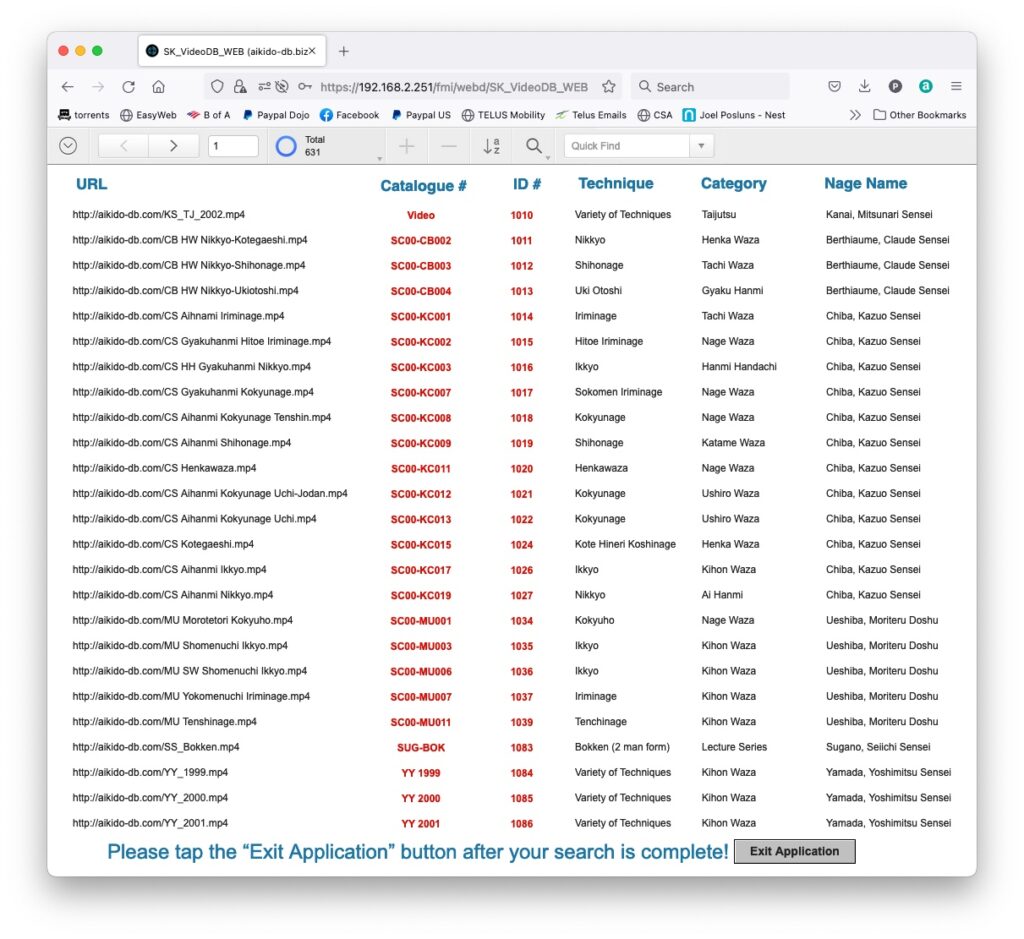Click the found set circle icon
The height and width of the screenshot is (939, 1024).
(286, 146)
